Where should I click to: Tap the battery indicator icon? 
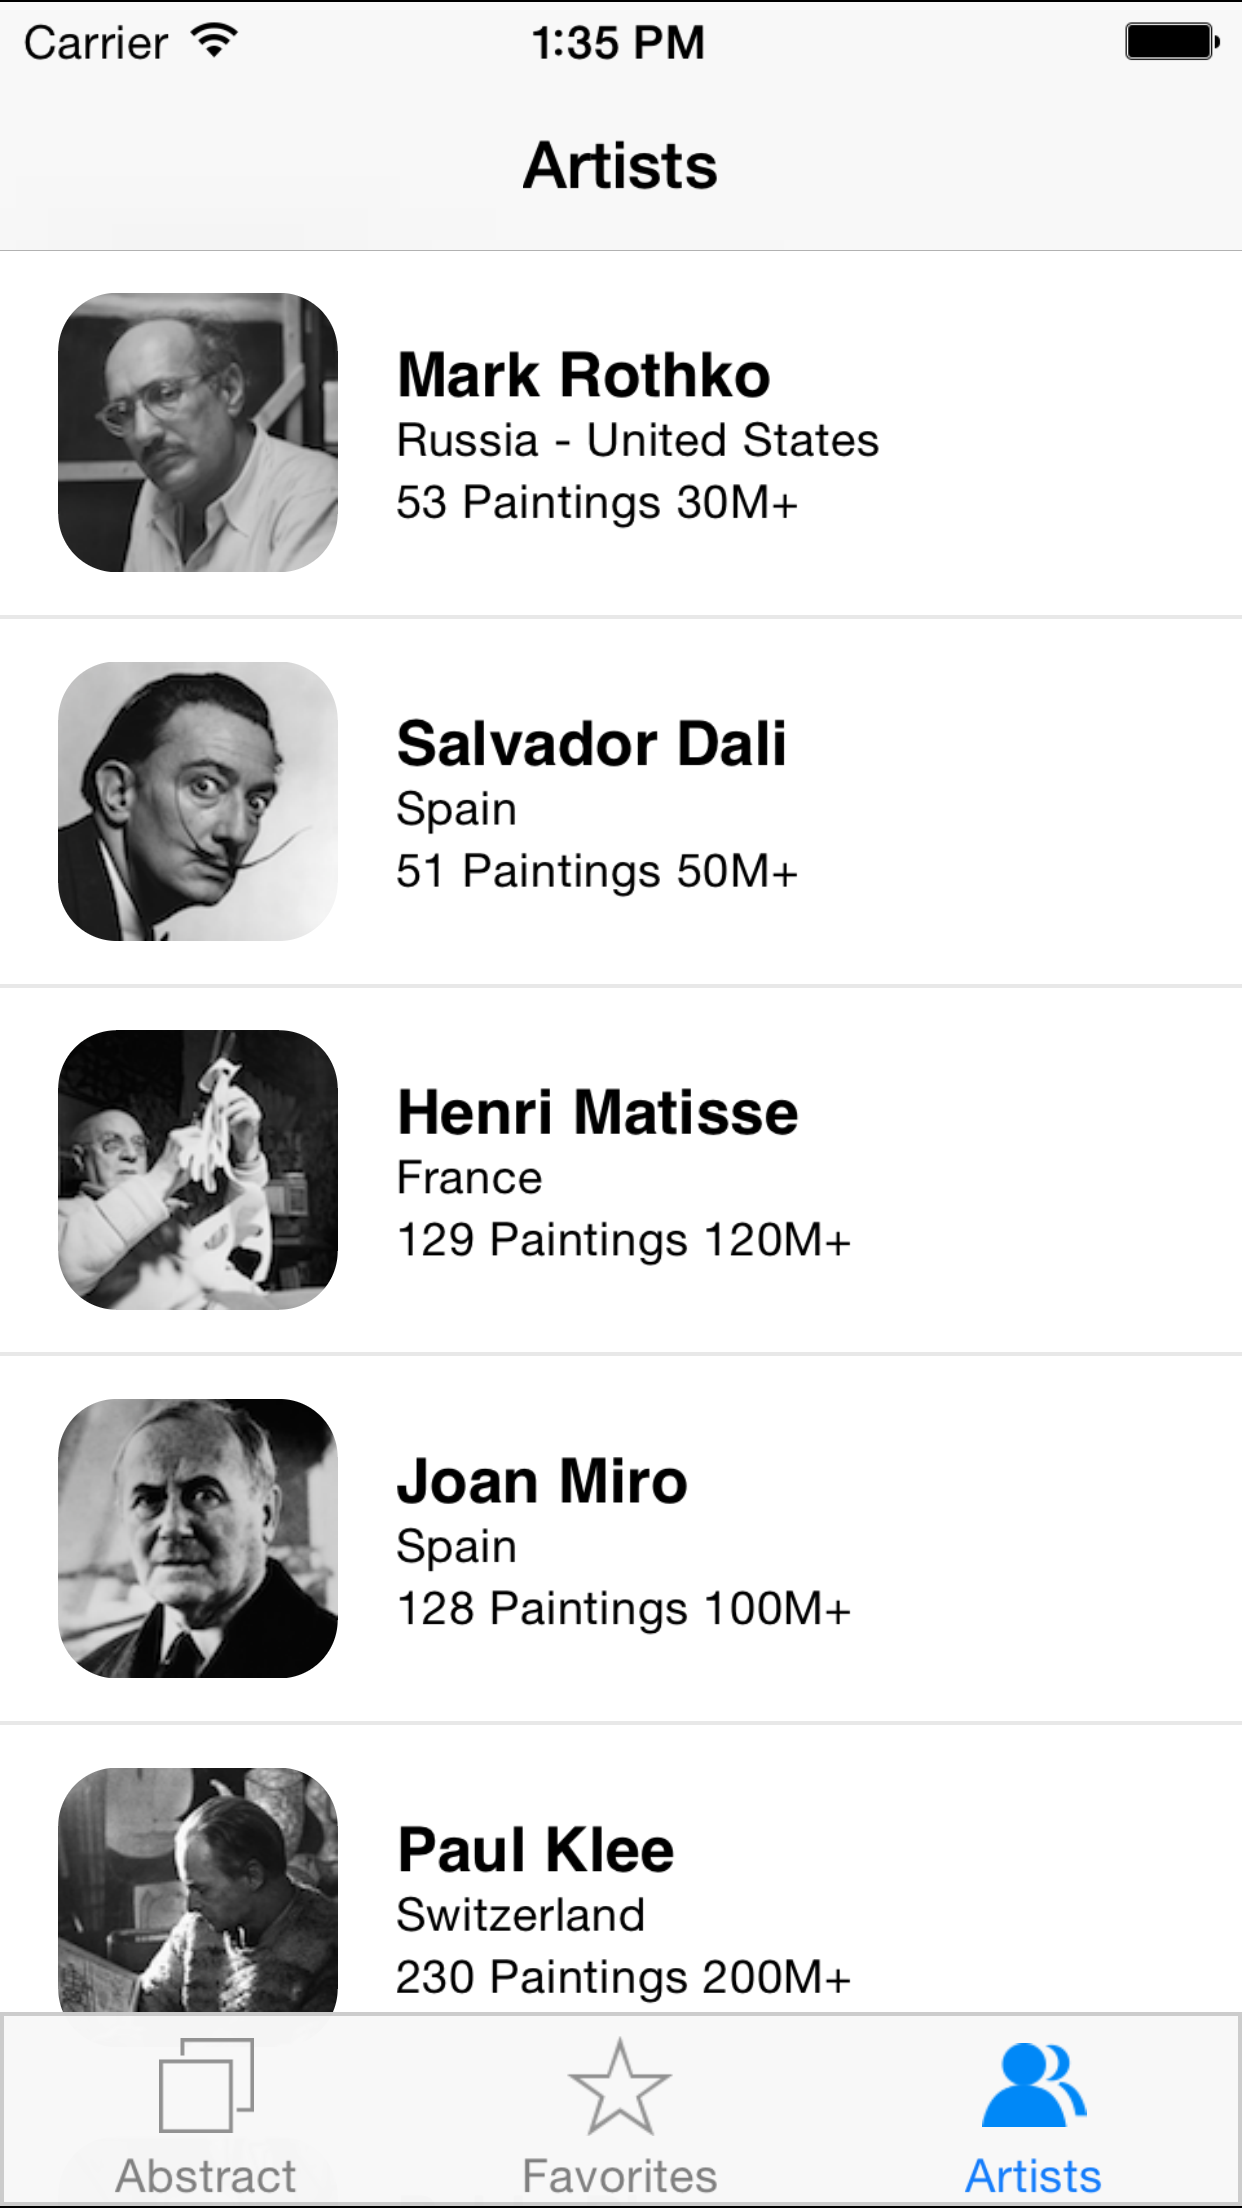click(1171, 42)
